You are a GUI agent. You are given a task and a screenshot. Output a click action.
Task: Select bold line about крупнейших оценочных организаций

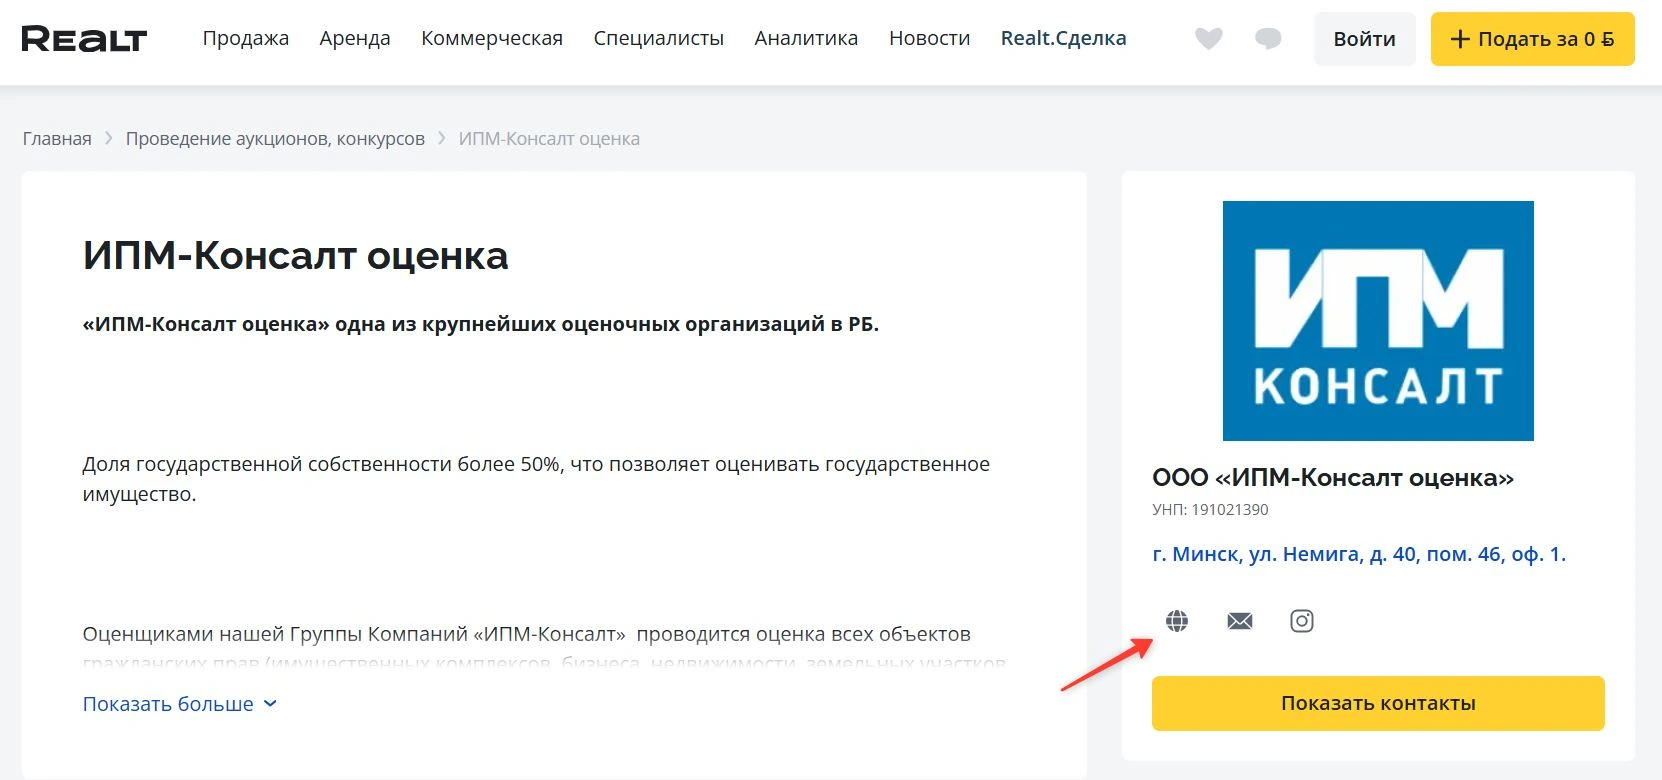pyautogui.click(x=481, y=324)
